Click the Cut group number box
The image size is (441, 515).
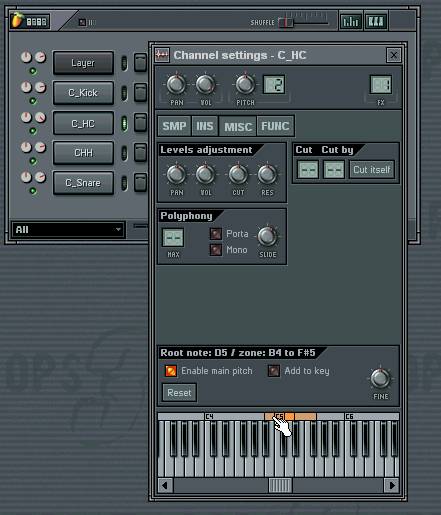tap(308, 170)
